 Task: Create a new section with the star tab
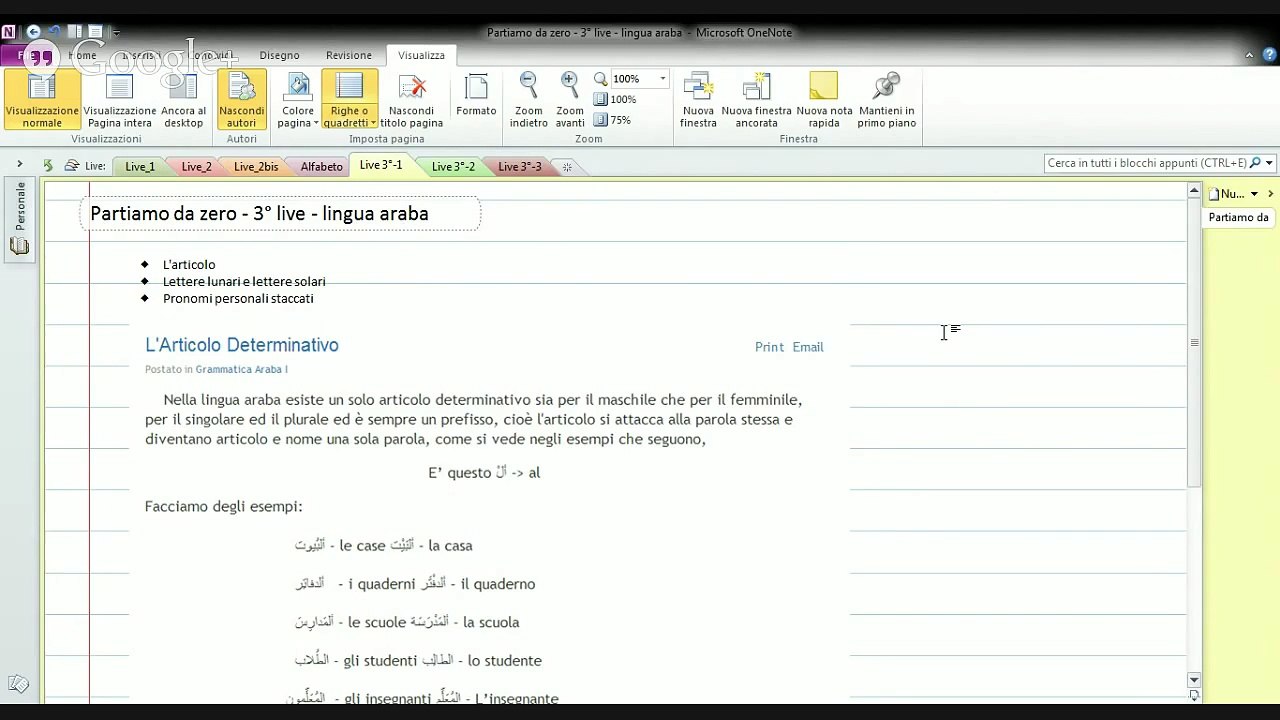click(x=567, y=167)
